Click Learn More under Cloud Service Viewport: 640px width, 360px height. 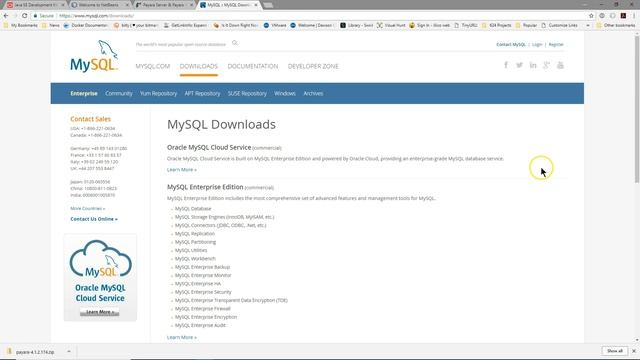coord(182,169)
